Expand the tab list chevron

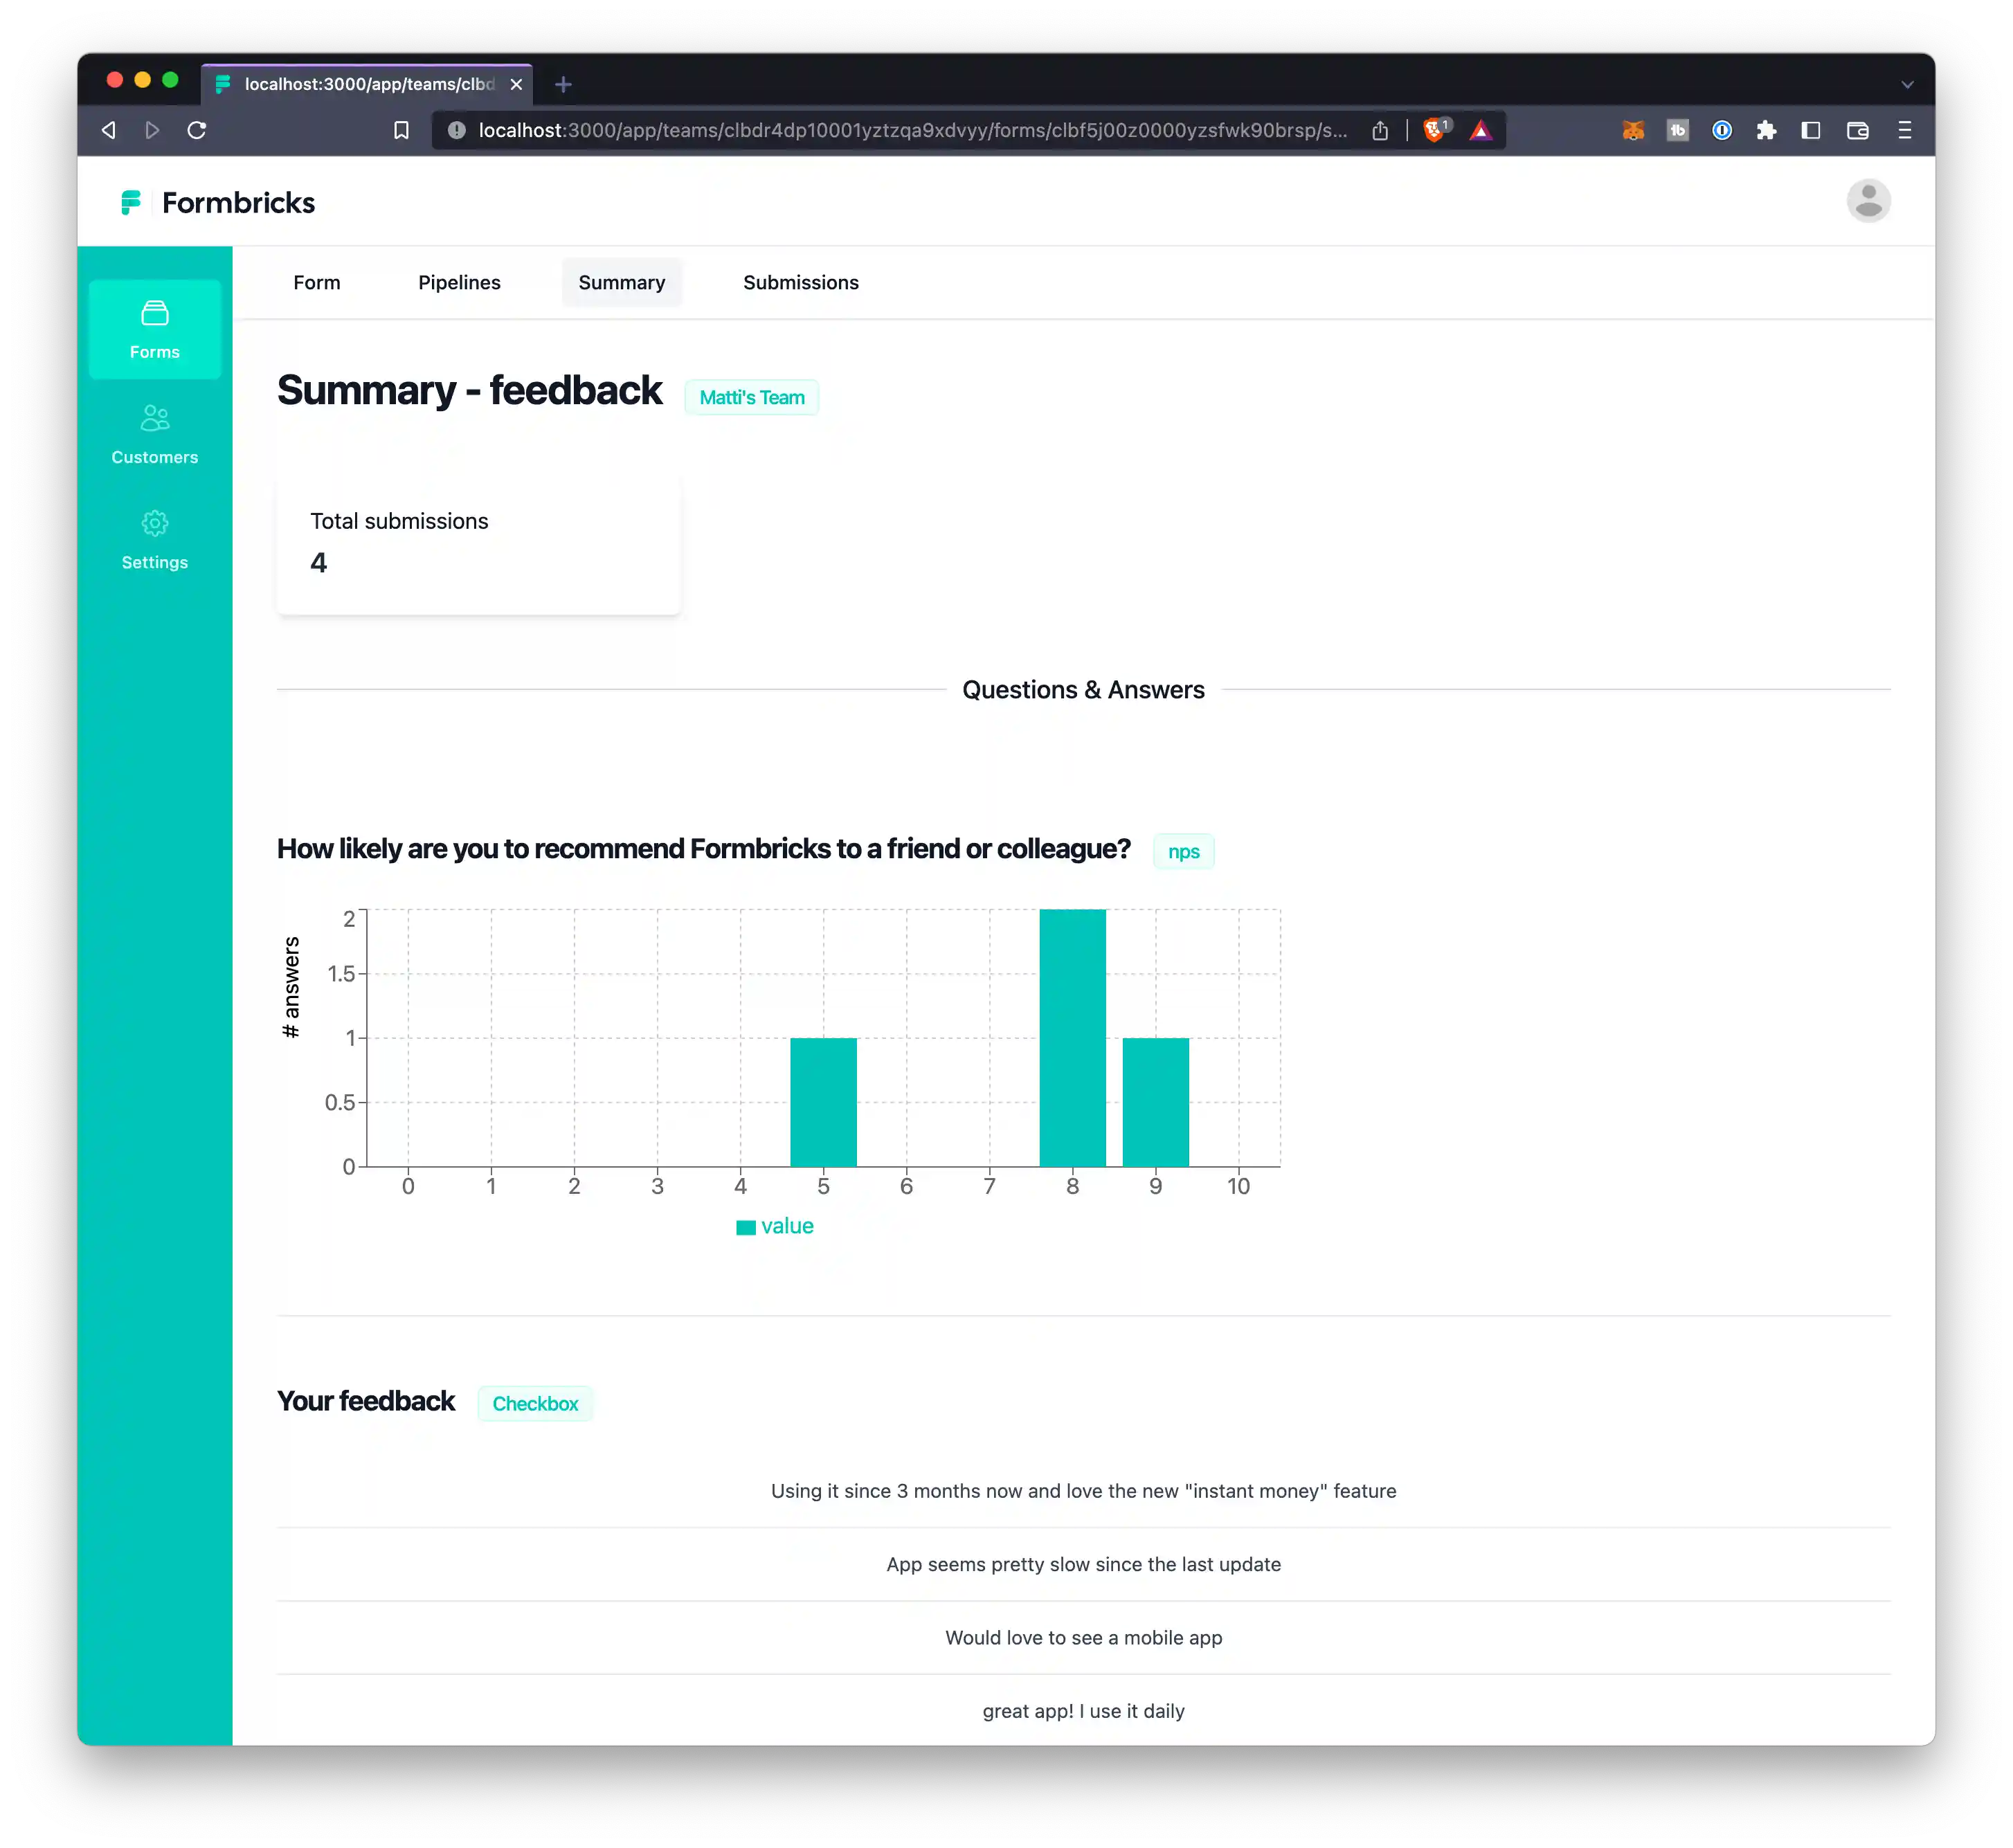click(1907, 85)
